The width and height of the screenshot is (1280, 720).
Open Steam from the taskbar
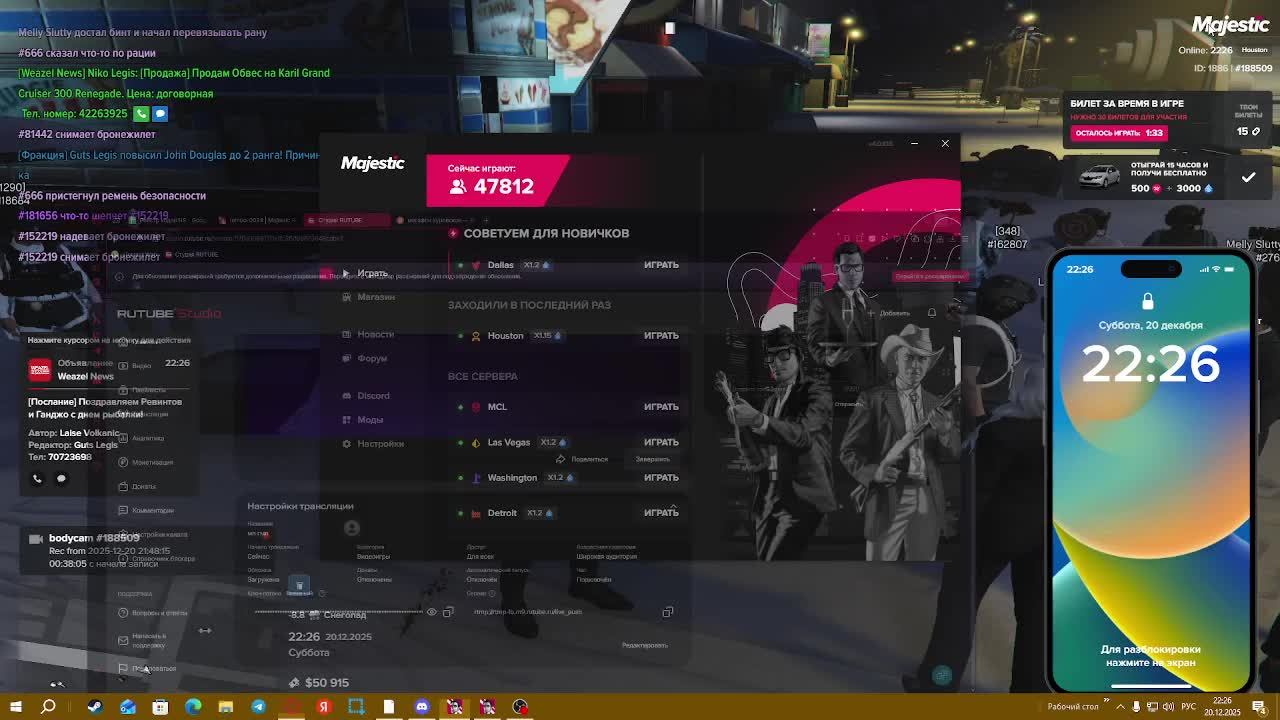(x=95, y=707)
